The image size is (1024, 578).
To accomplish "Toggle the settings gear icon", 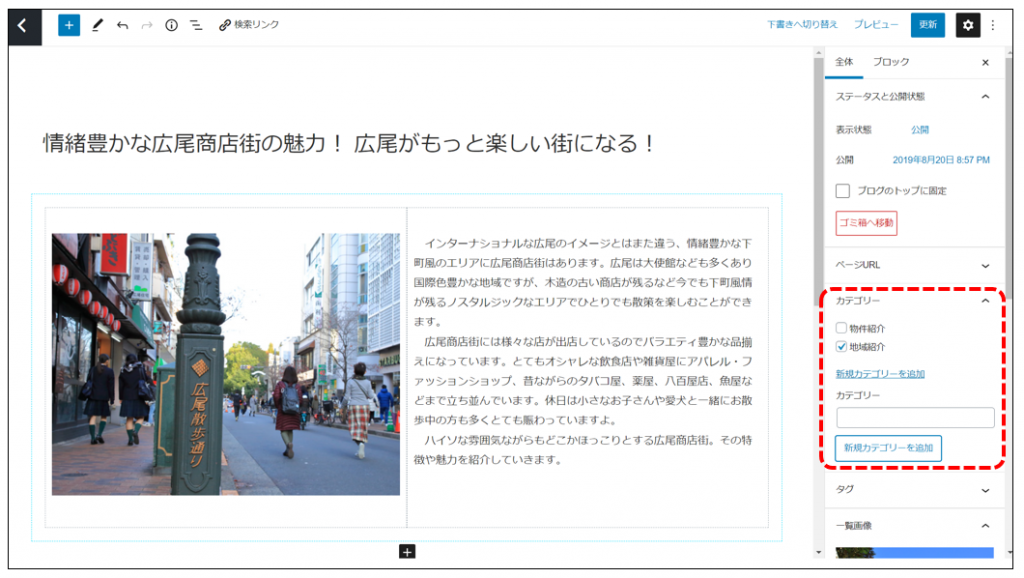I will click(967, 26).
